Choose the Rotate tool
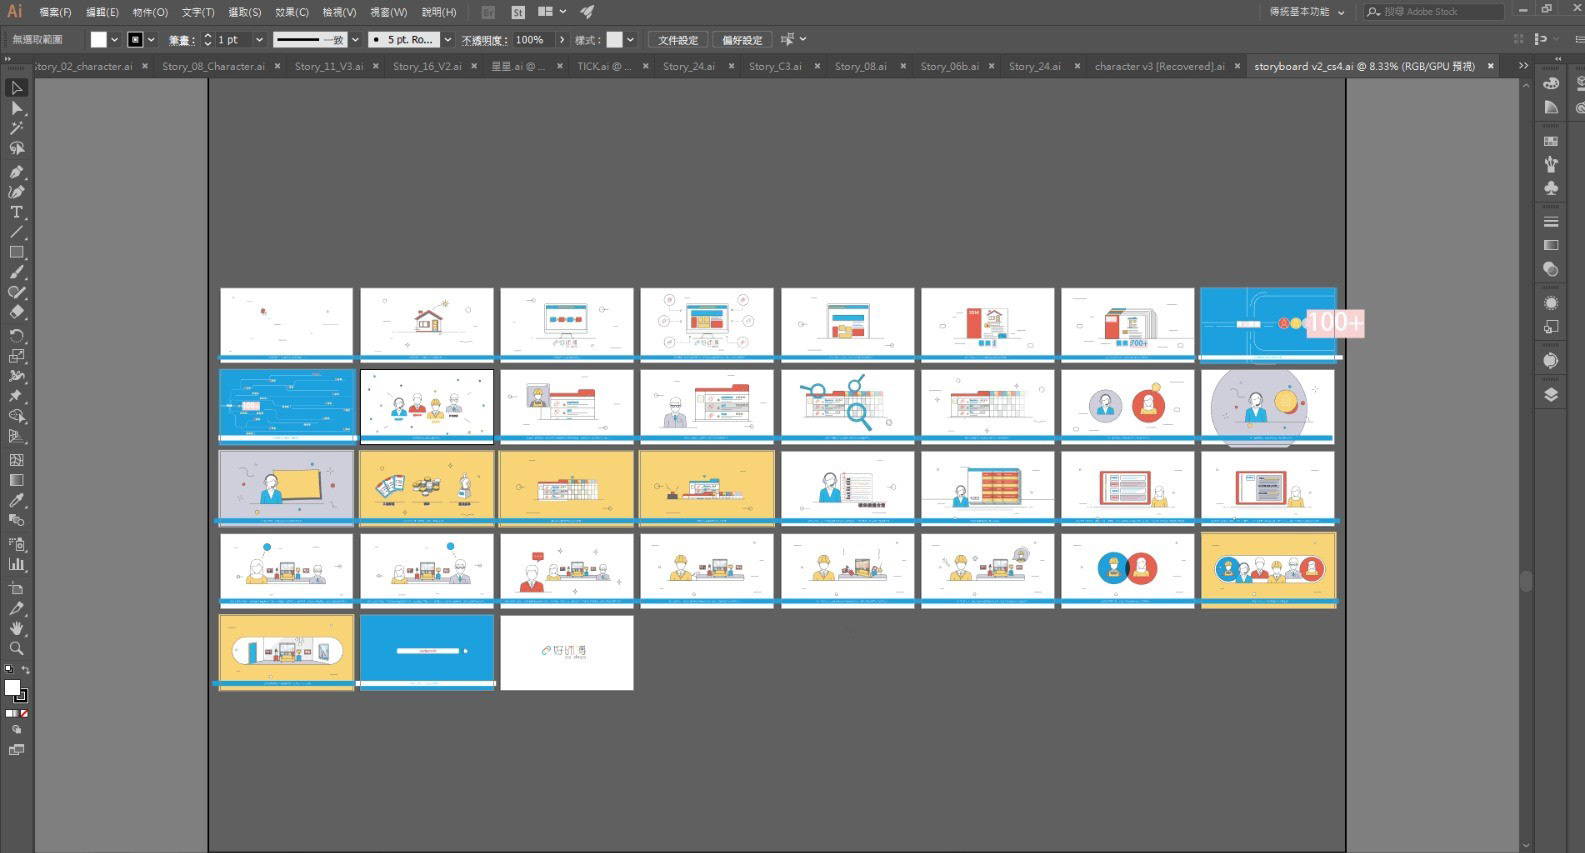Viewport: 1585px width, 853px height. [x=16, y=335]
